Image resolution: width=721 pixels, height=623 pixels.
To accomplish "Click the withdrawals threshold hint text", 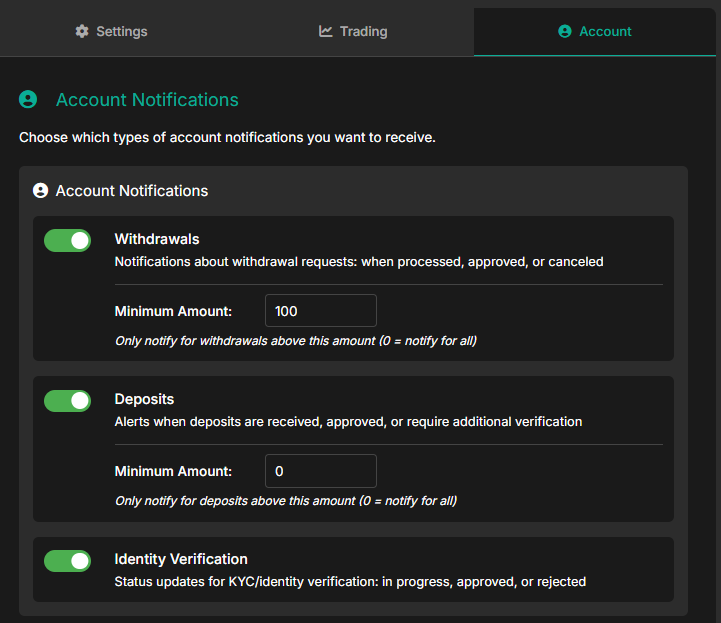I will click(295, 341).
